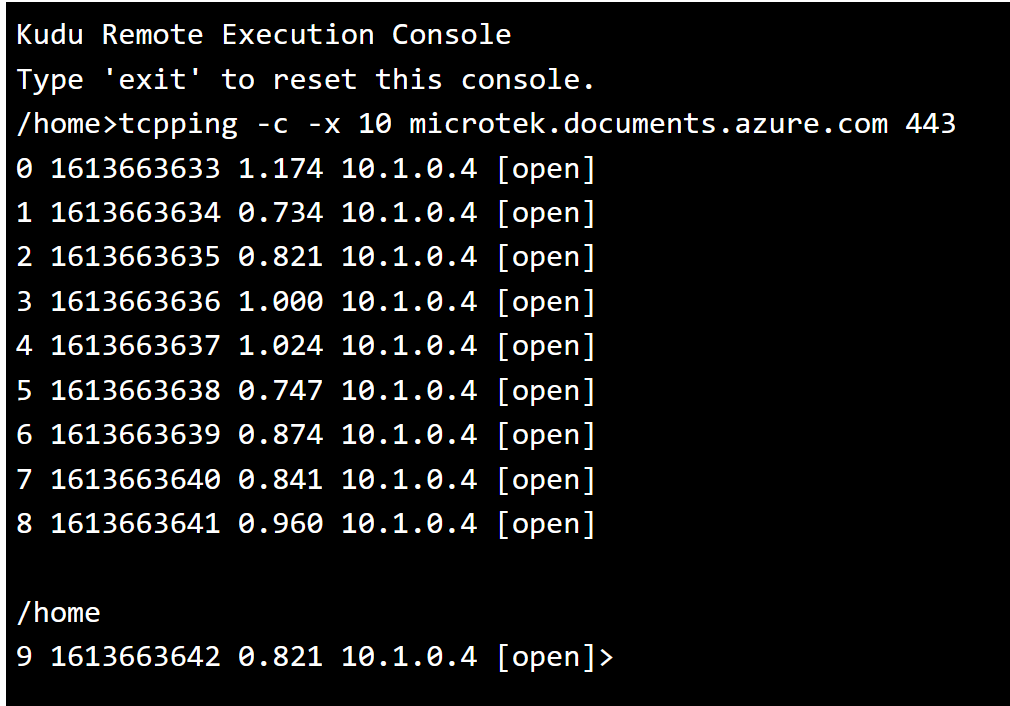This screenshot has height=706, width=1010.
Task: Click the [open] status on row 7
Action: tap(546, 480)
